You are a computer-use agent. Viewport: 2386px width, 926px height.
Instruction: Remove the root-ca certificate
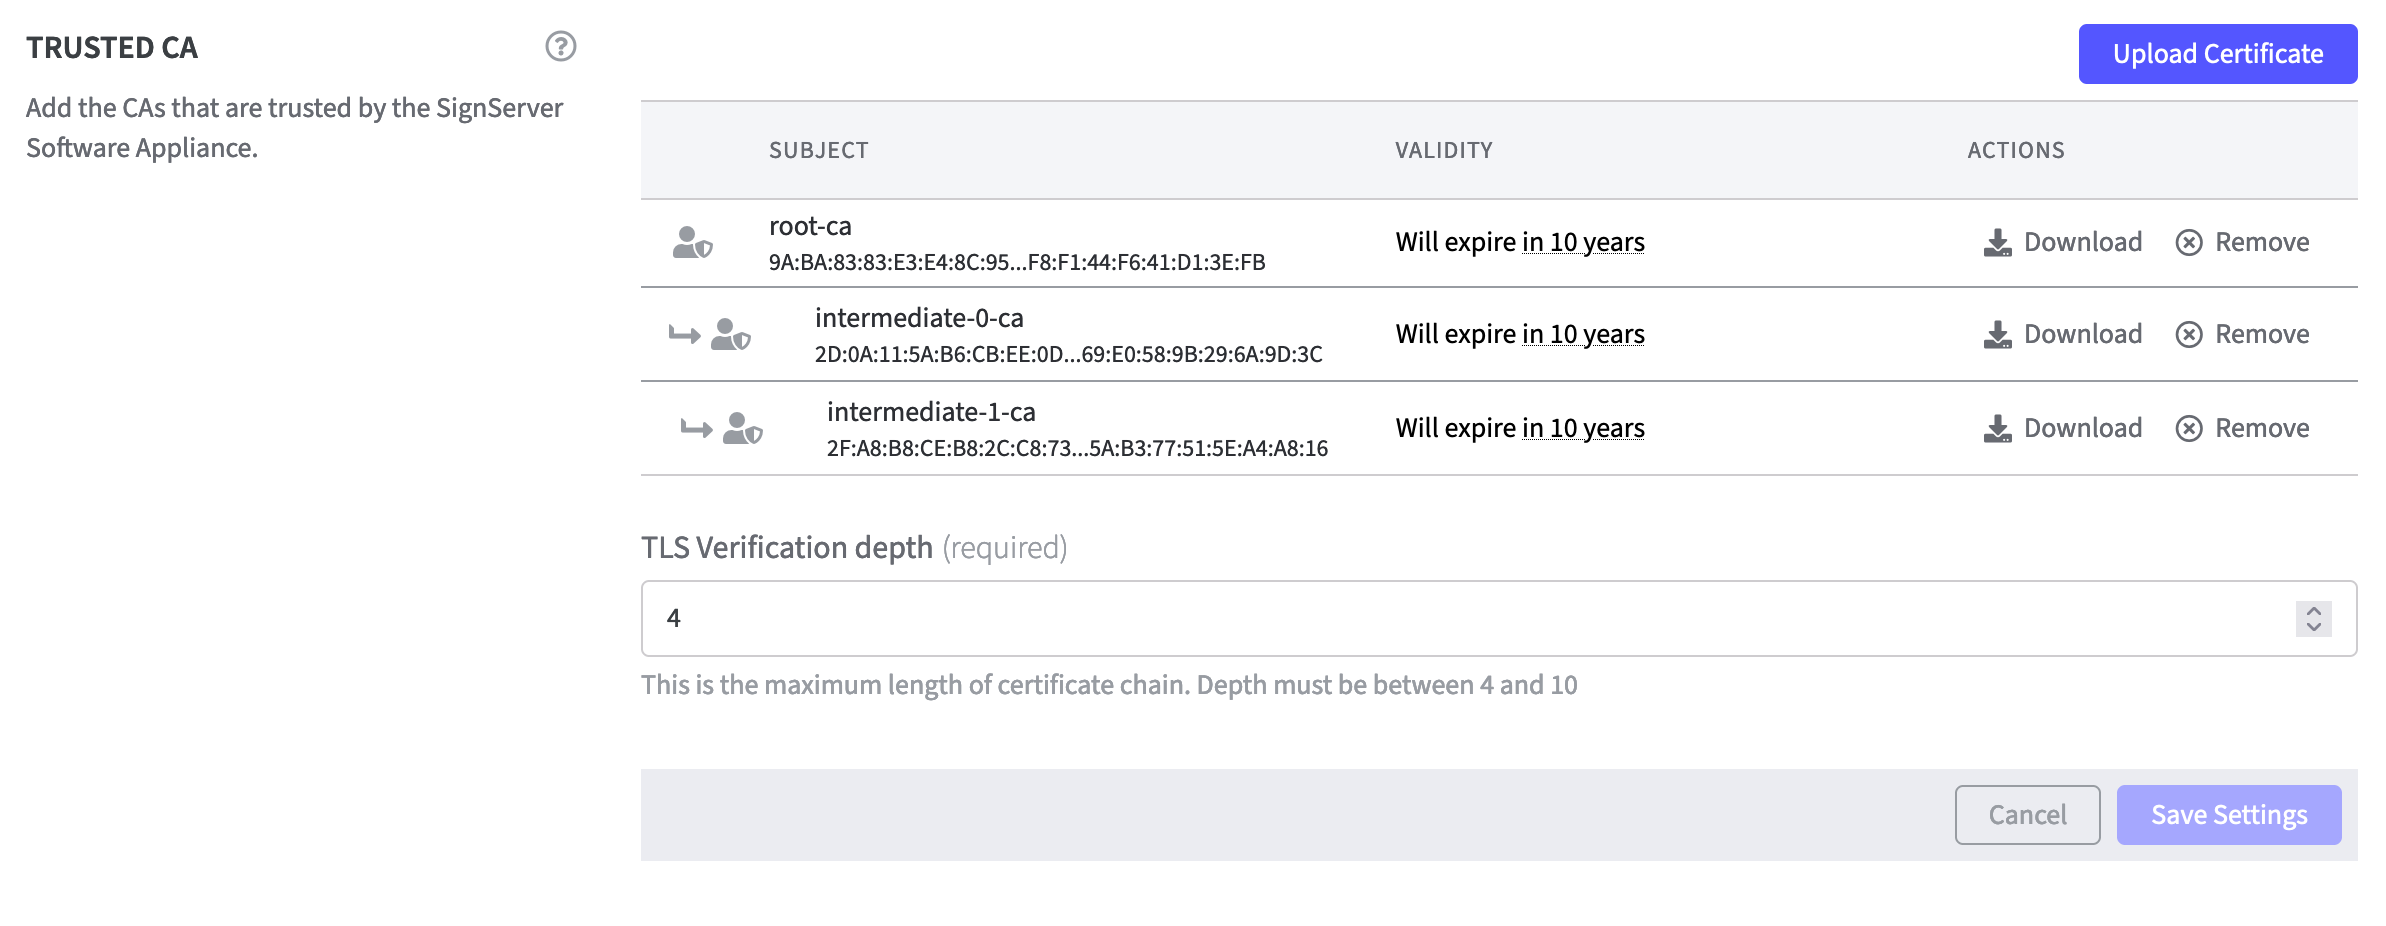point(2242,243)
